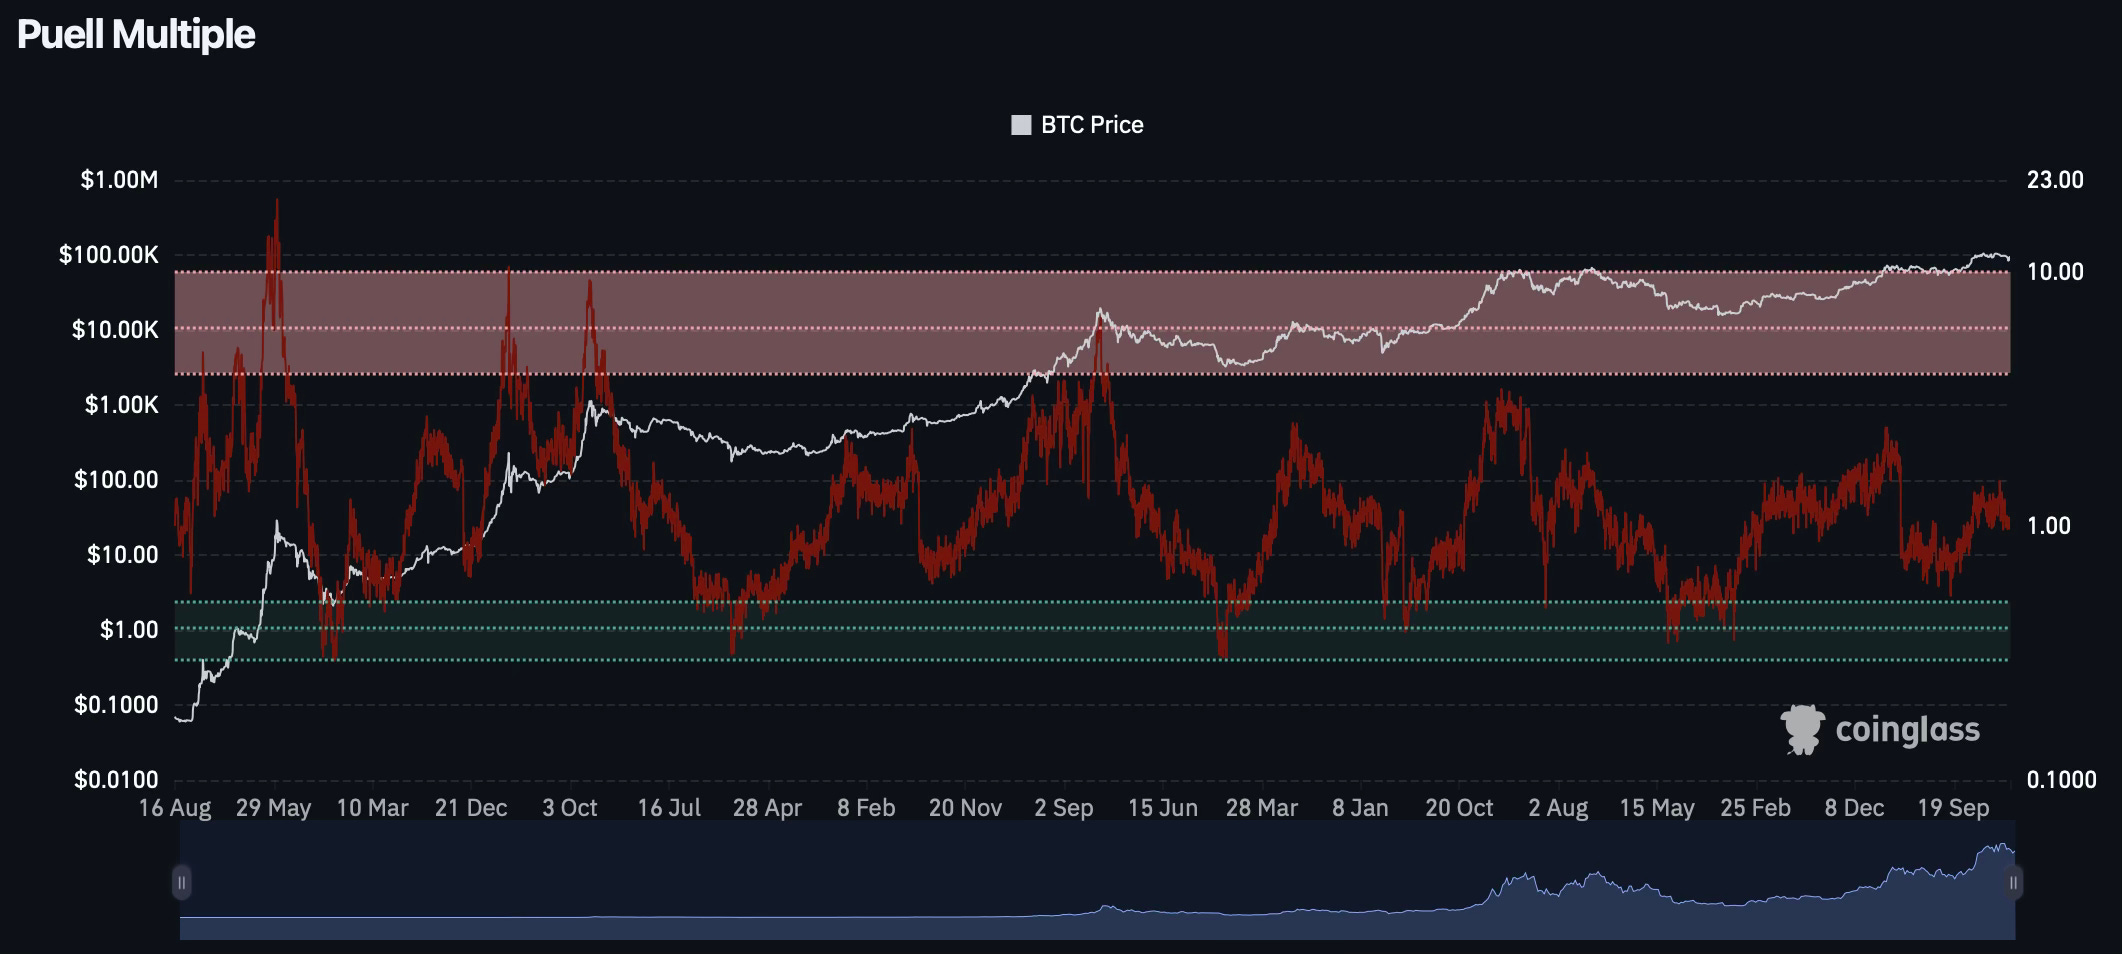Click the 20 Oct date label

coord(1459,808)
